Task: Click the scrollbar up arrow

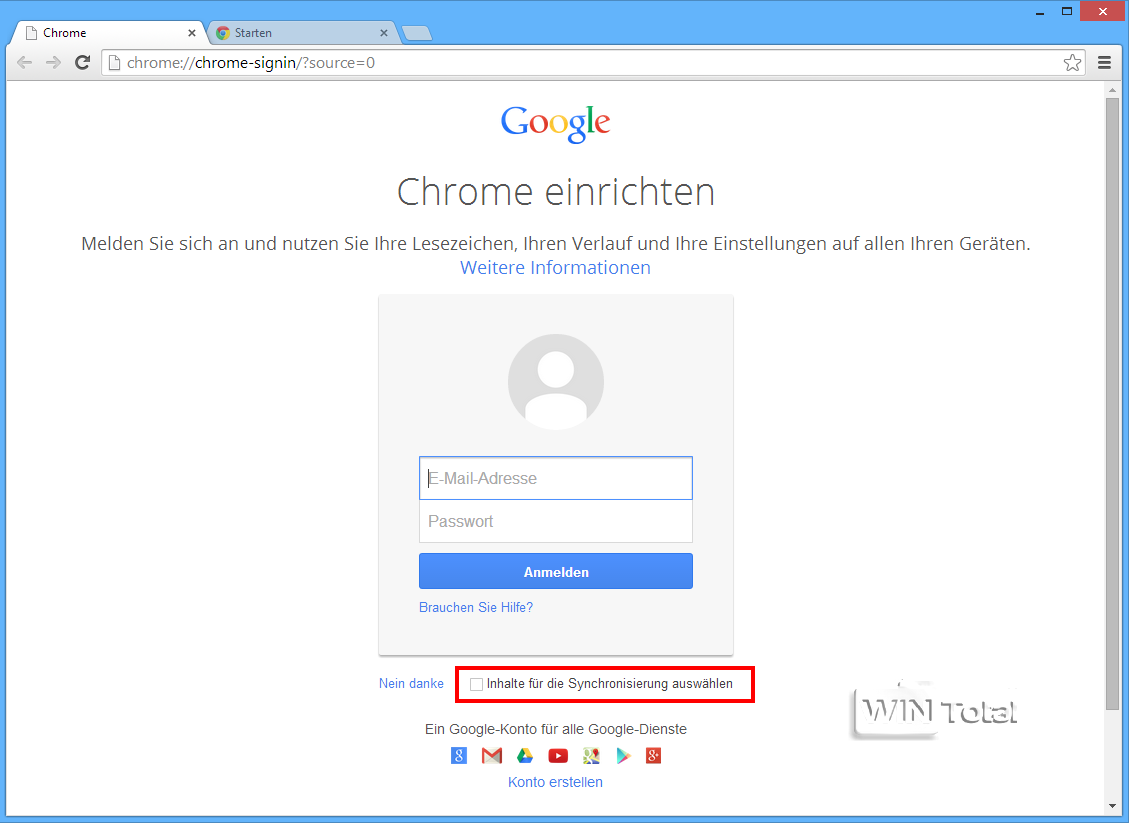Action: (1112, 89)
